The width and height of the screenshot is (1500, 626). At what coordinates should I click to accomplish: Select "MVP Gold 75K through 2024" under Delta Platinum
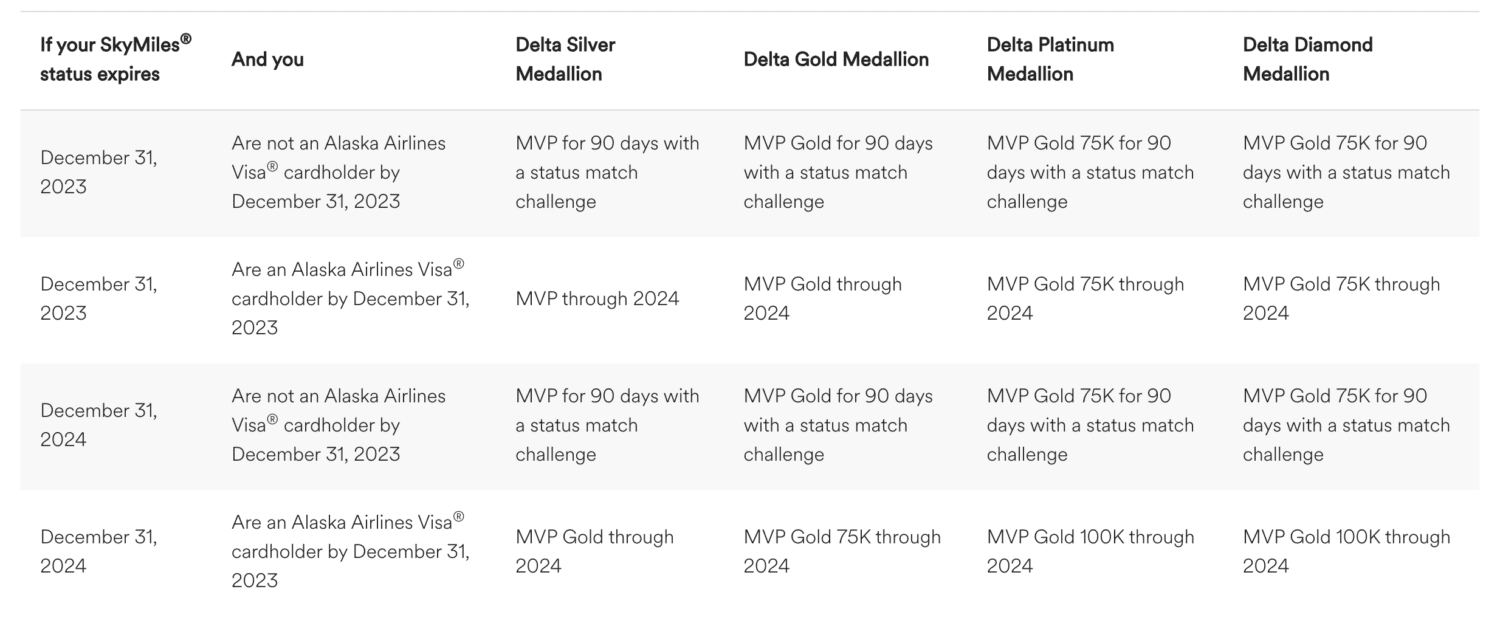tap(1085, 299)
